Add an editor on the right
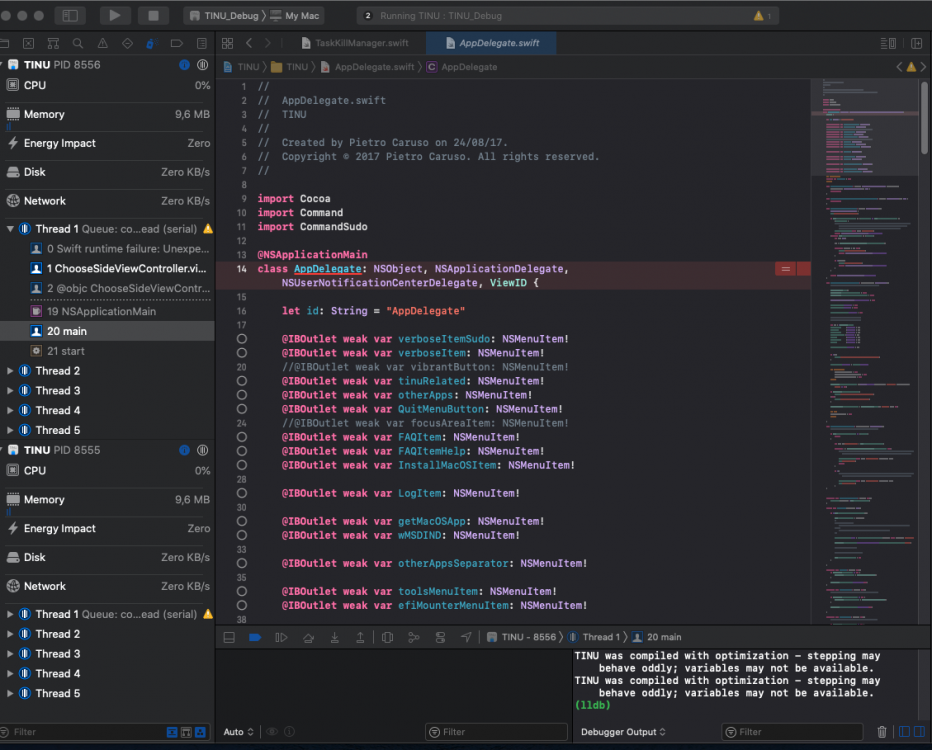Image resolution: width=932 pixels, height=750 pixels. pyautogui.click(x=916, y=43)
